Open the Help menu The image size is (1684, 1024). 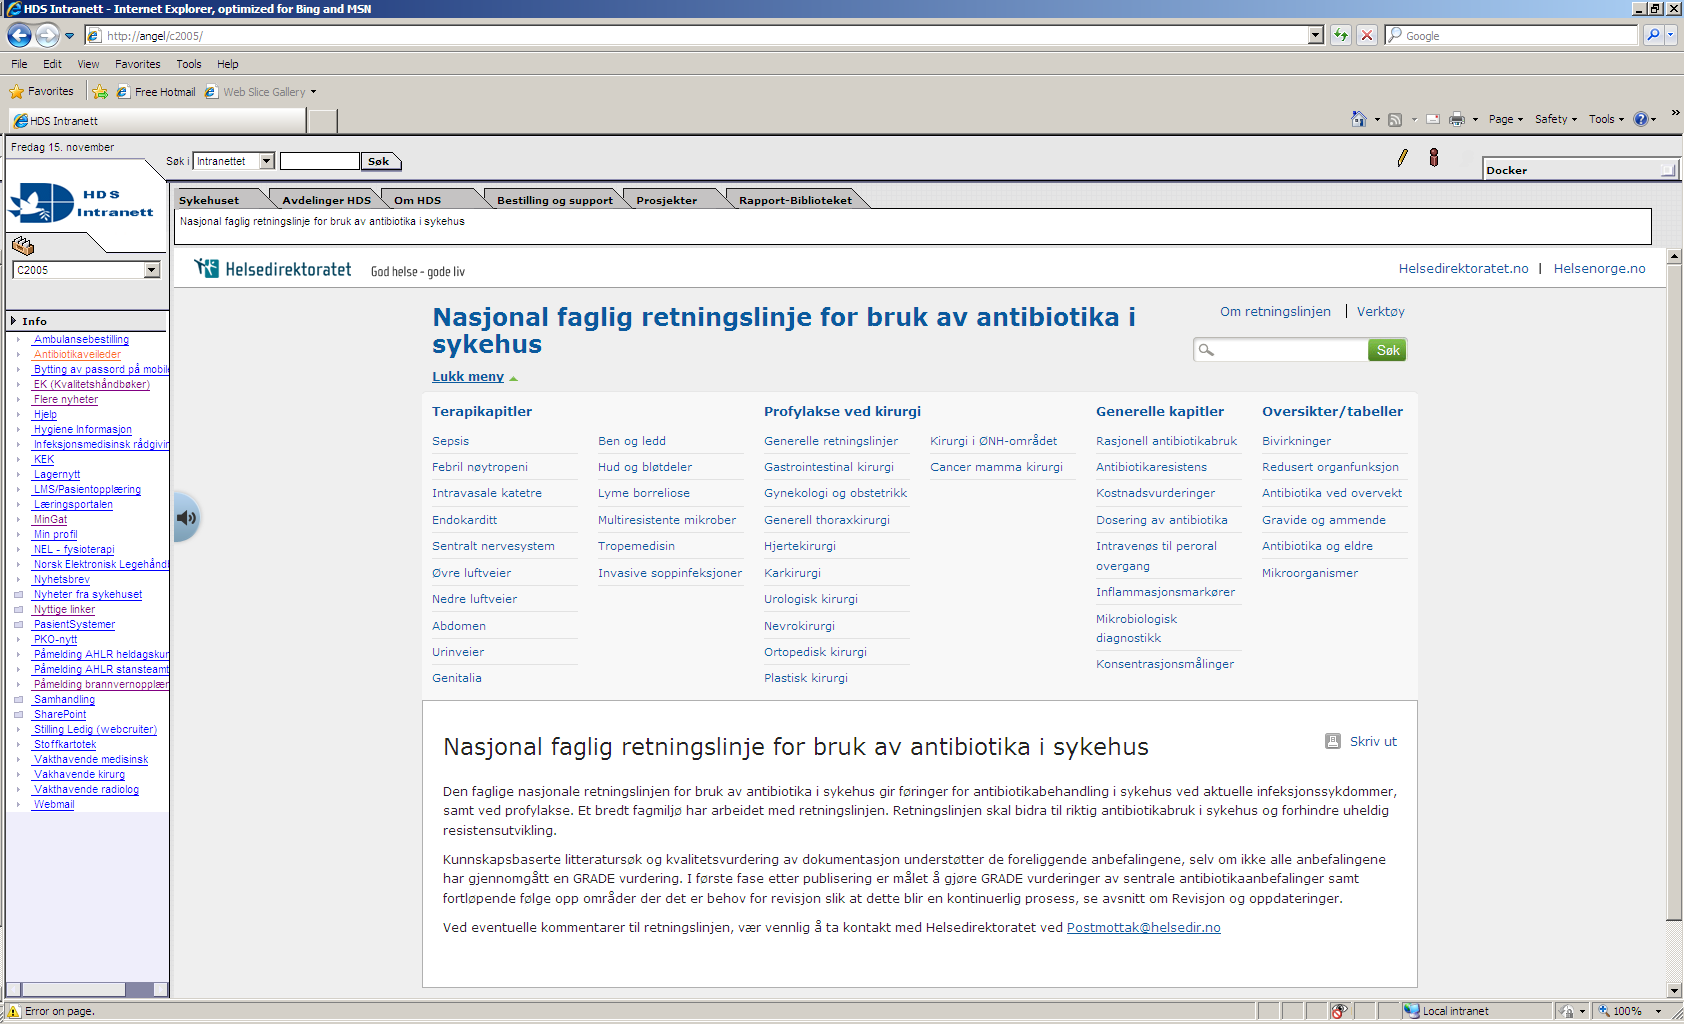pyautogui.click(x=228, y=64)
